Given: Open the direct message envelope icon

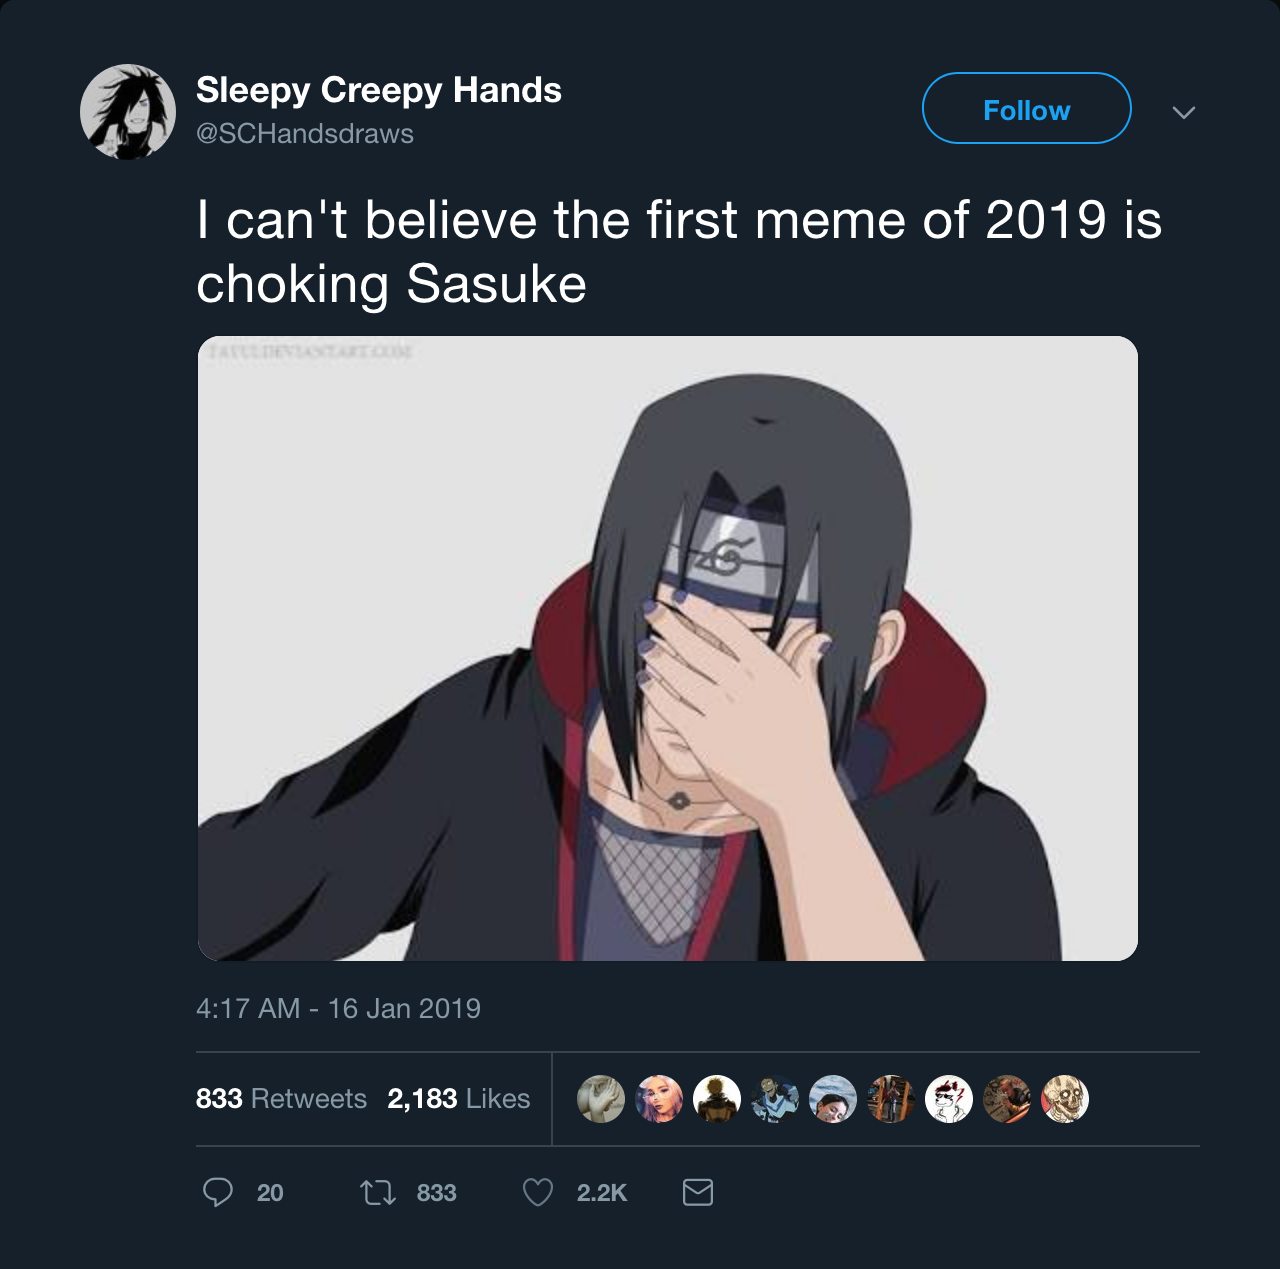Looking at the screenshot, I should (x=698, y=1191).
